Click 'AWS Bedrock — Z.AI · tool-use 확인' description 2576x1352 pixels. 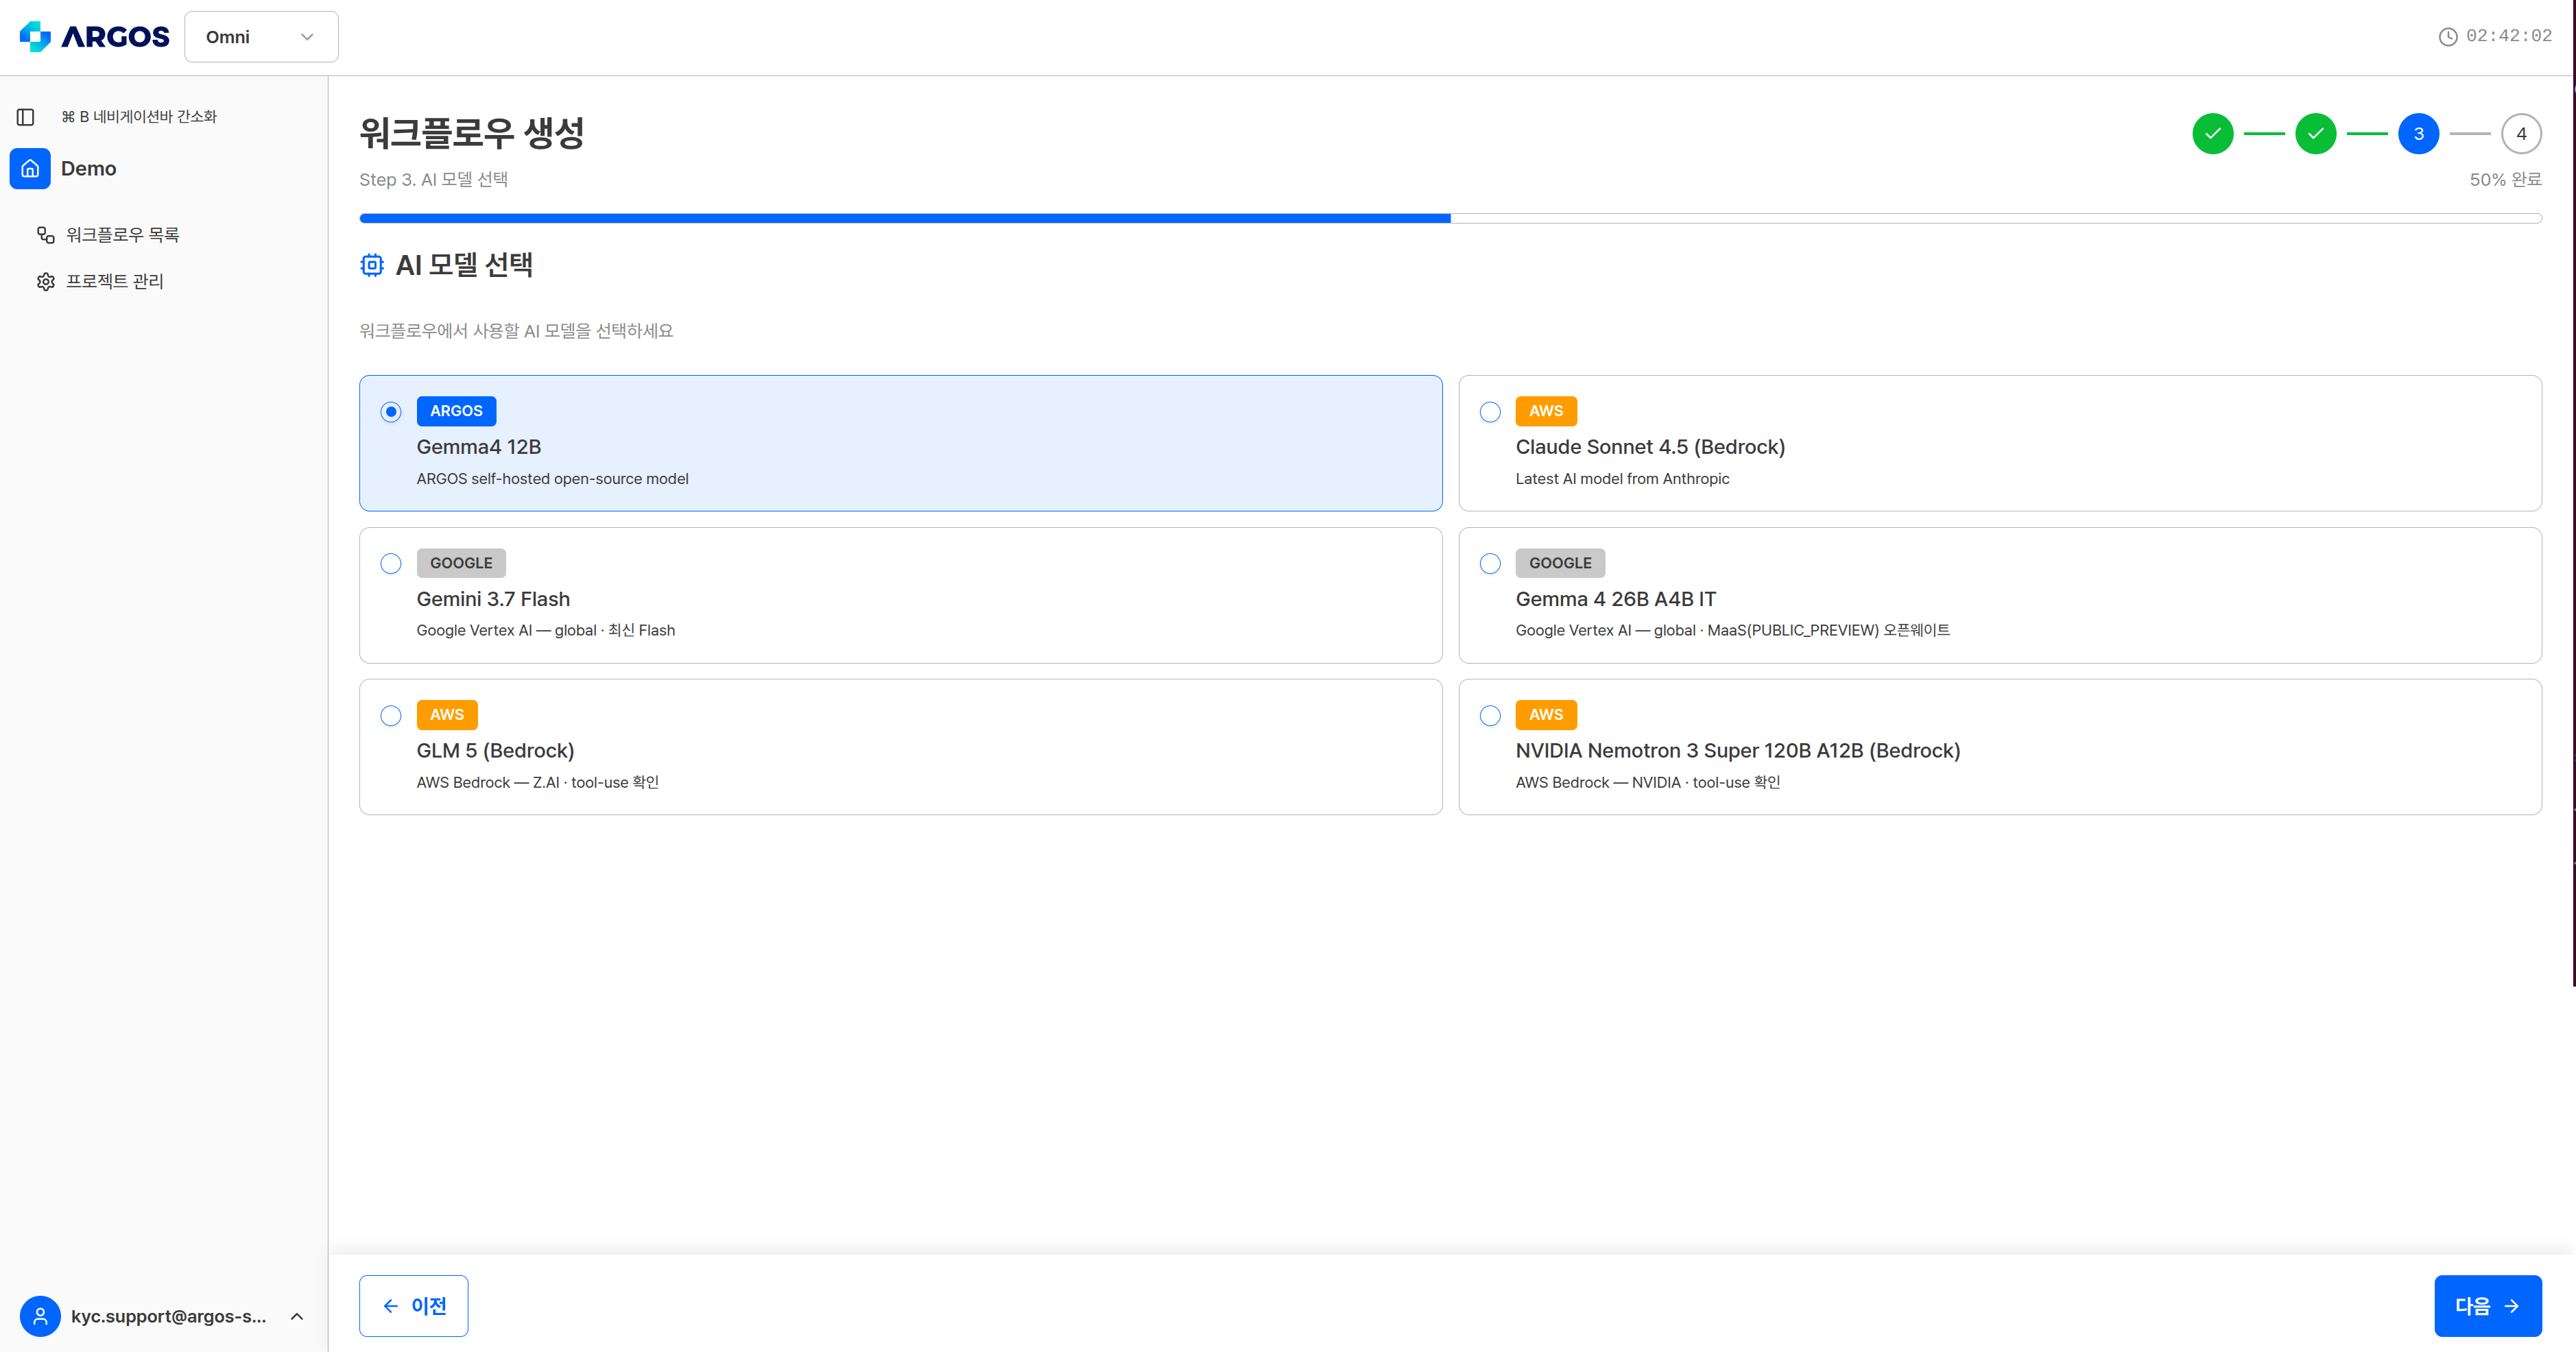point(538,783)
